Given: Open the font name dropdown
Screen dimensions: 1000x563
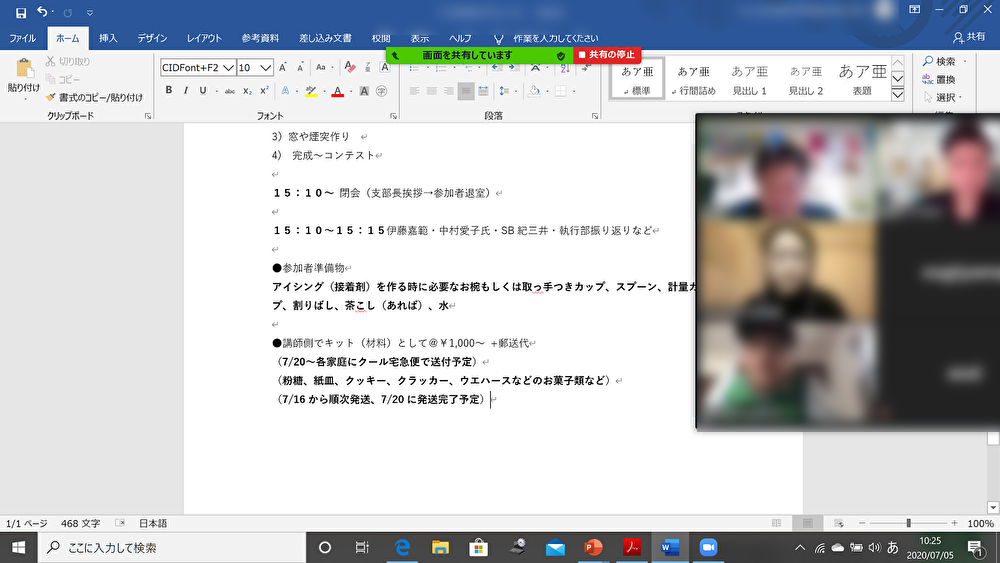Looking at the screenshot, I should pos(229,67).
